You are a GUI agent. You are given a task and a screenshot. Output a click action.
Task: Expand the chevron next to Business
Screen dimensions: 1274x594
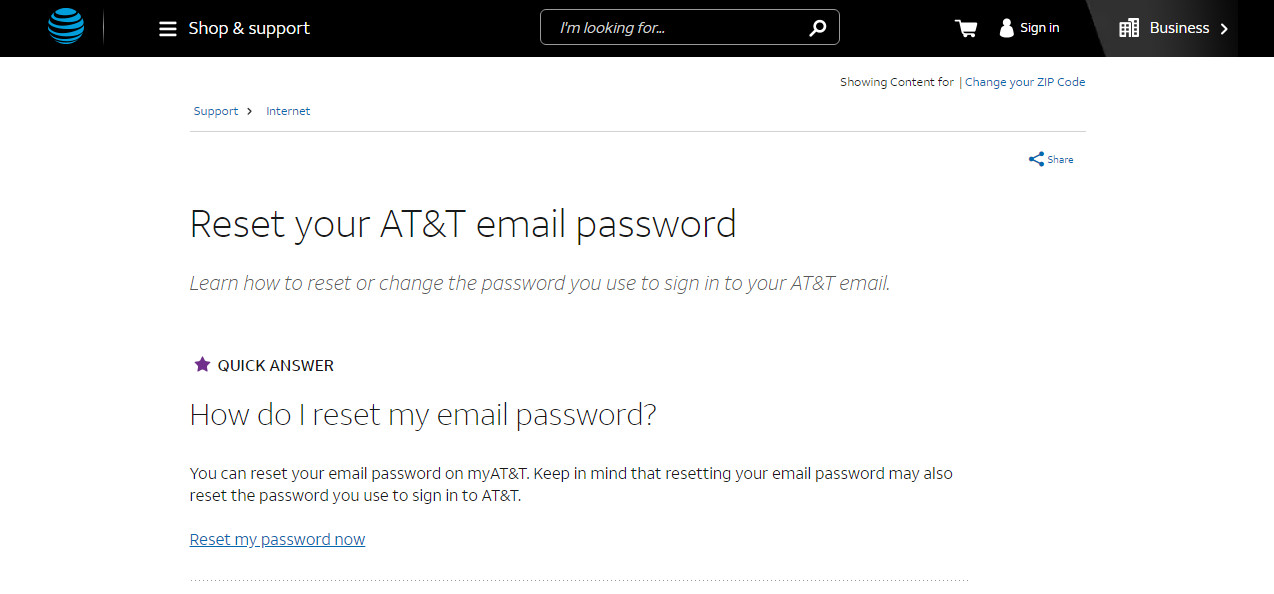coord(1225,28)
